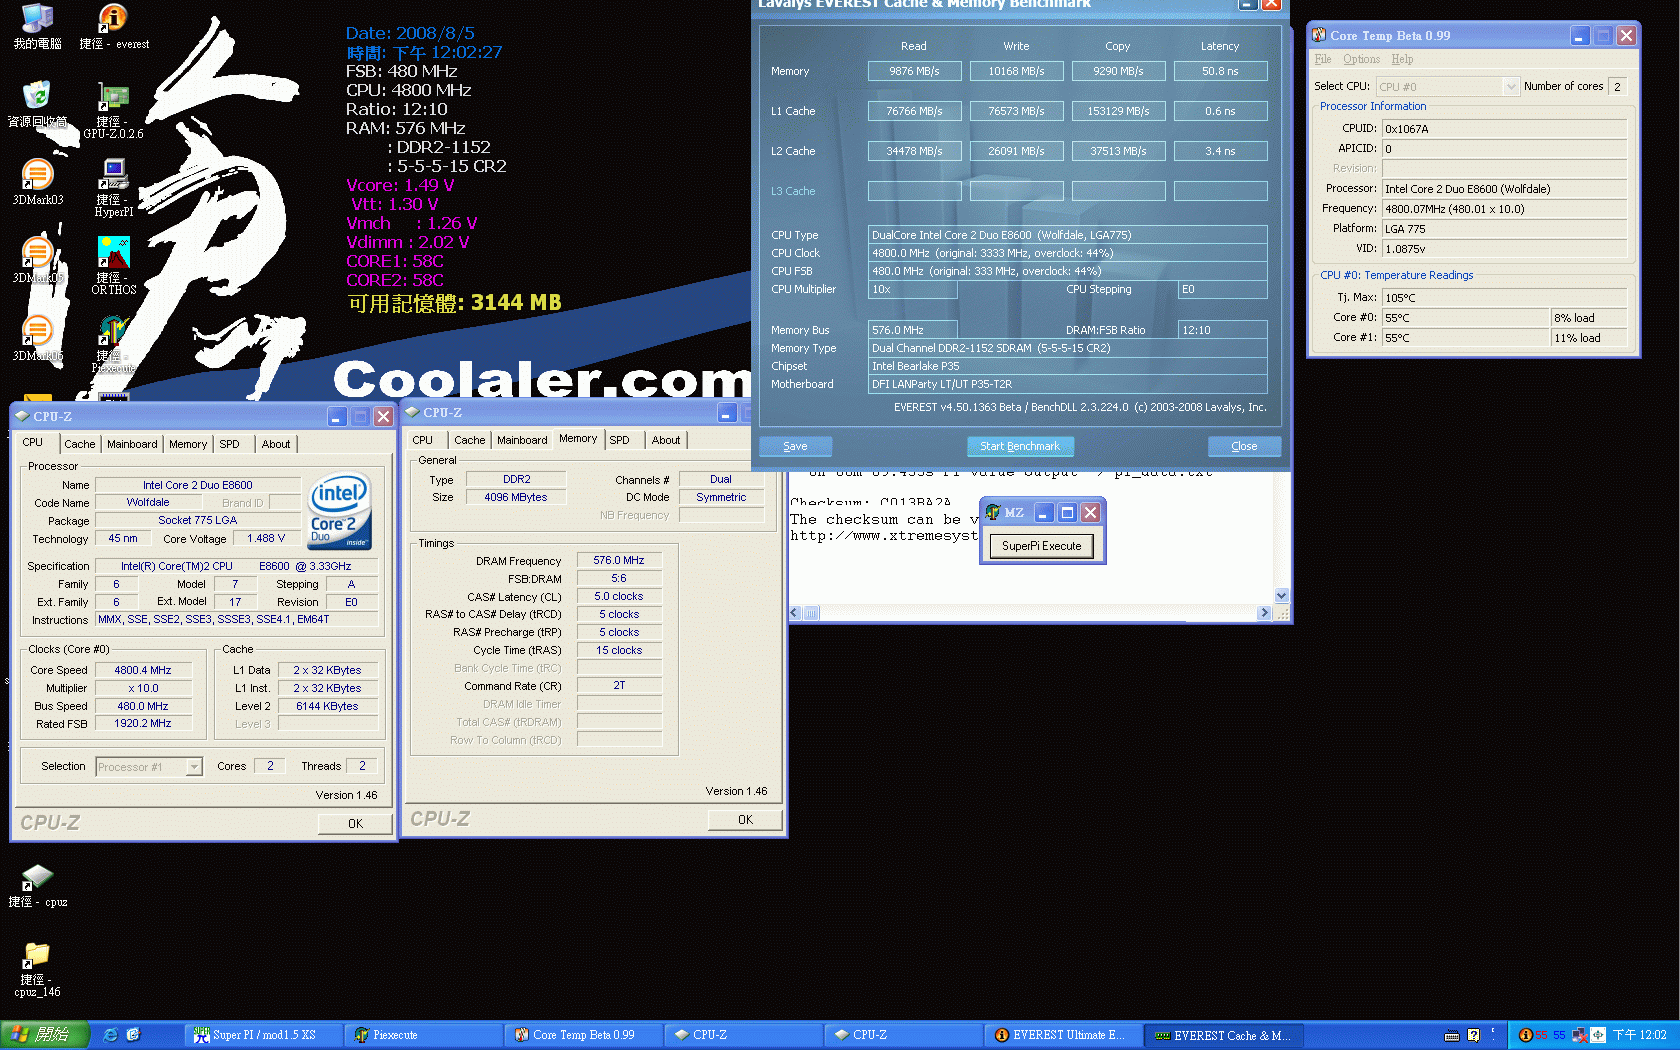Image resolution: width=1680 pixels, height=1050 pixels.
Task: Click Start Benchmark in EVEREST
Action: [x=1020, y=446]
